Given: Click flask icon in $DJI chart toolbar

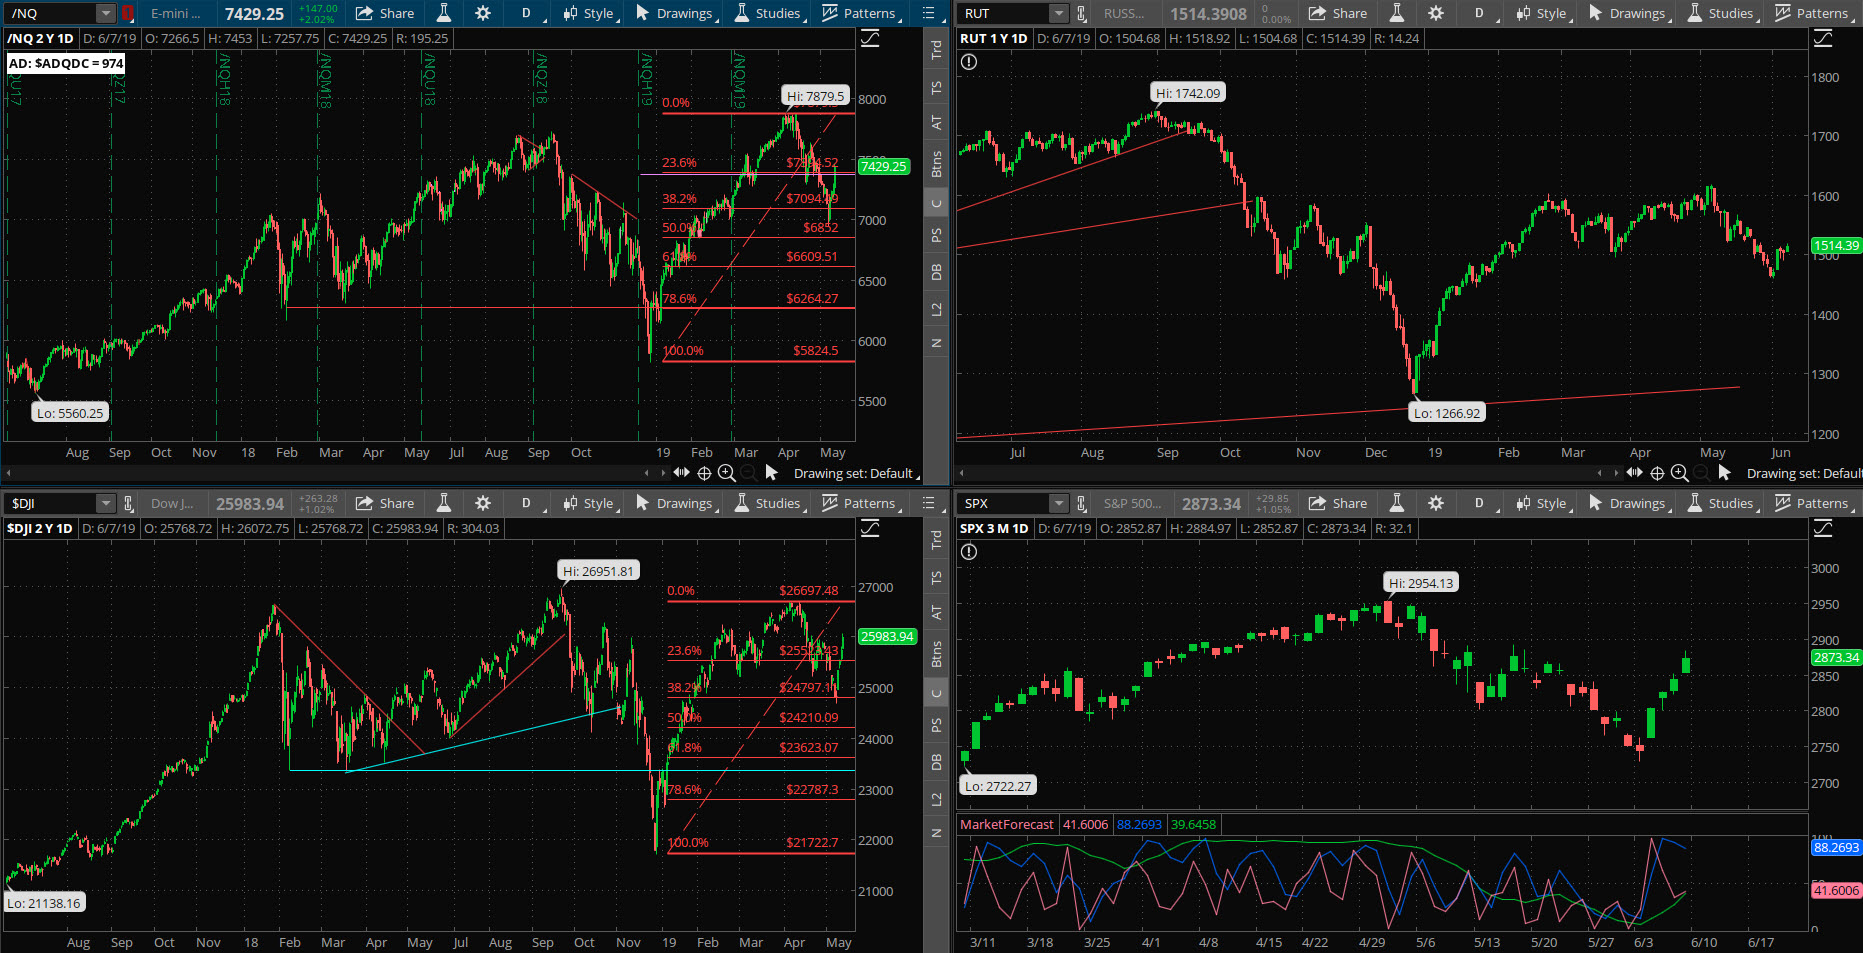Looking at the screenshot, I should tap(444, 503).
